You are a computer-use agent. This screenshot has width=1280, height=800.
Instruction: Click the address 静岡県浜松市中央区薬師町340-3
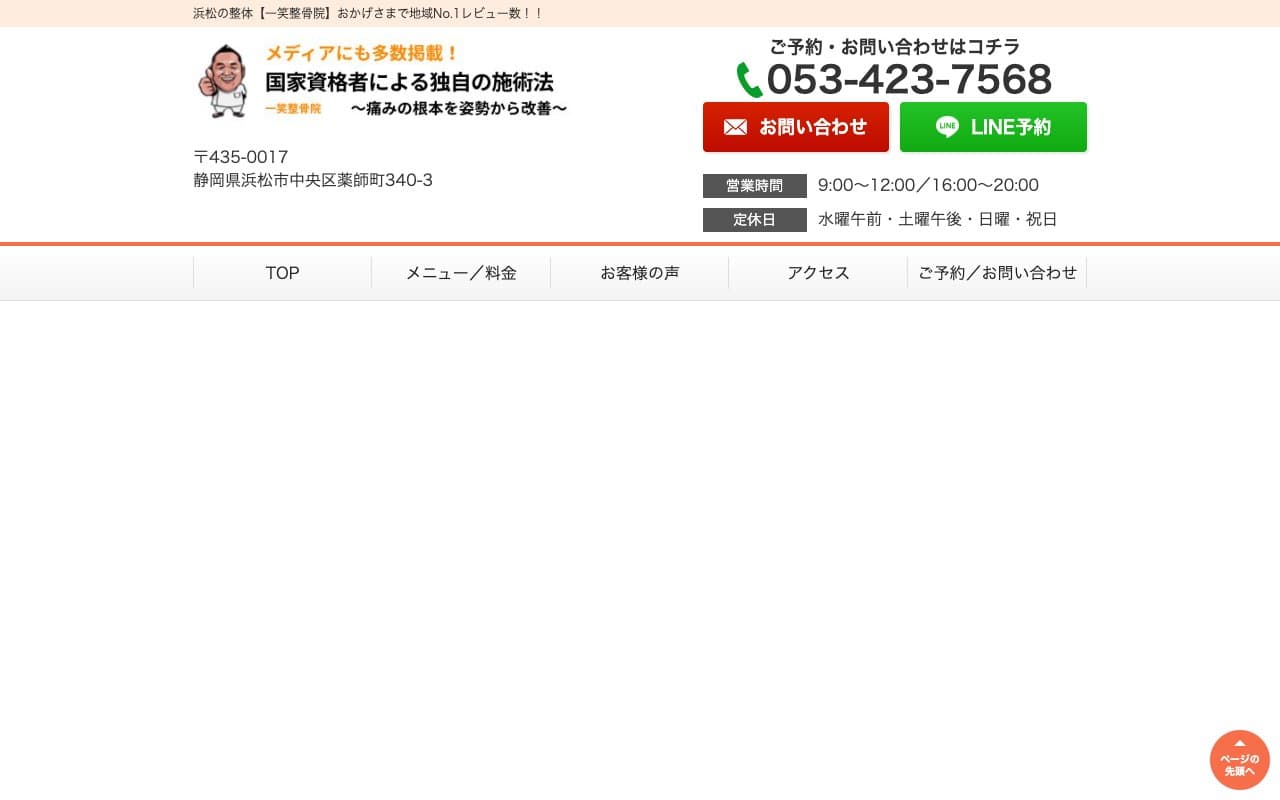(x=314, y=180)
